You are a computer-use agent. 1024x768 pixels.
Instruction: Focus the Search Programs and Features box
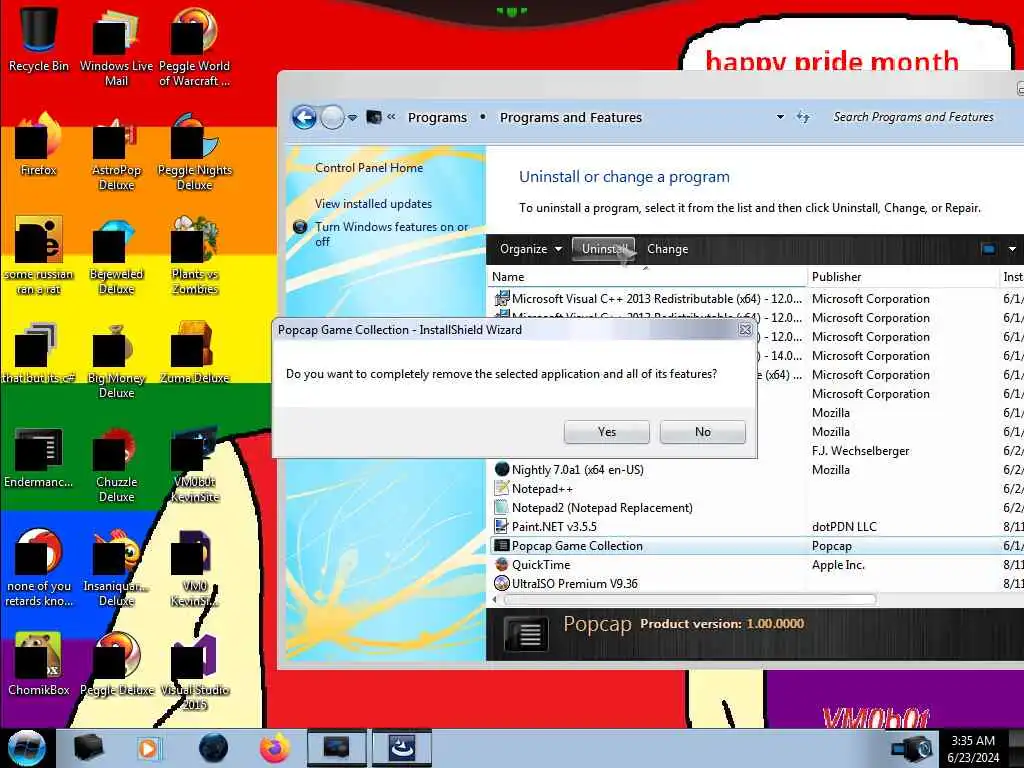(x=914, y=117)
